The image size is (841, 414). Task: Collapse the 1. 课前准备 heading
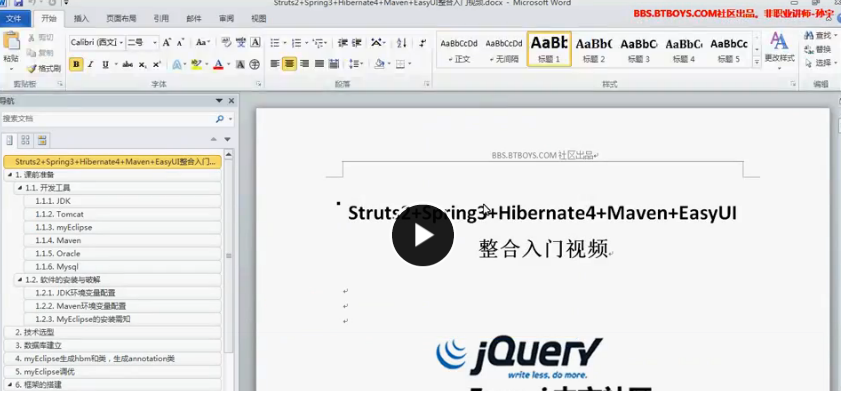tap(10, 175)
